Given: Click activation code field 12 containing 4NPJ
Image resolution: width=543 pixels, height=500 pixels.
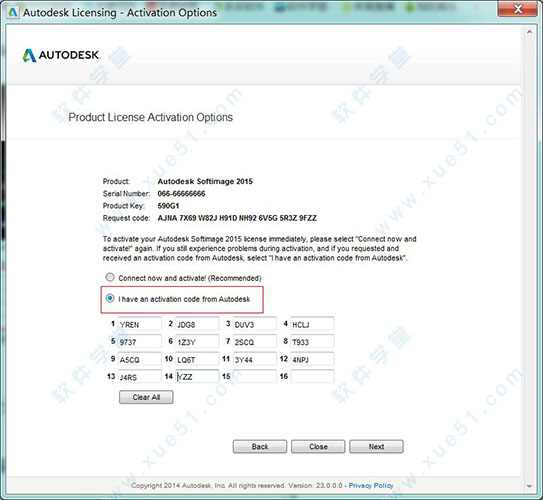Looking at the screenshot, I should point(312,359).
